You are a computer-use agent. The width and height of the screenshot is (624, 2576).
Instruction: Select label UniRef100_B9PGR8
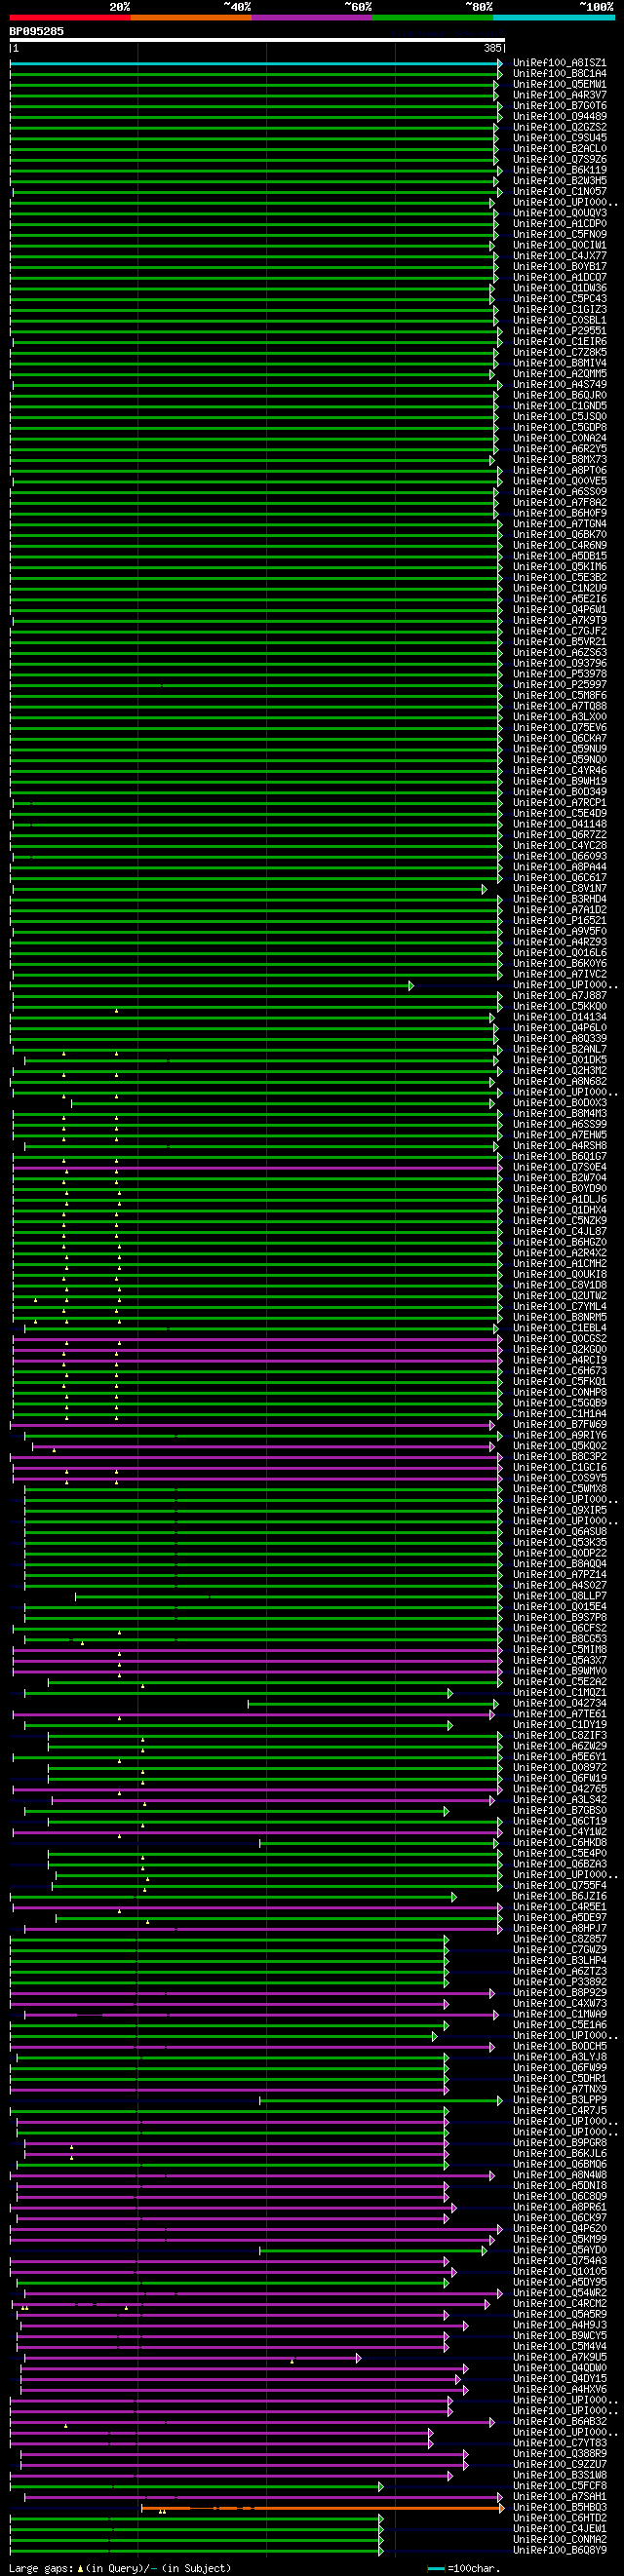560,2144
